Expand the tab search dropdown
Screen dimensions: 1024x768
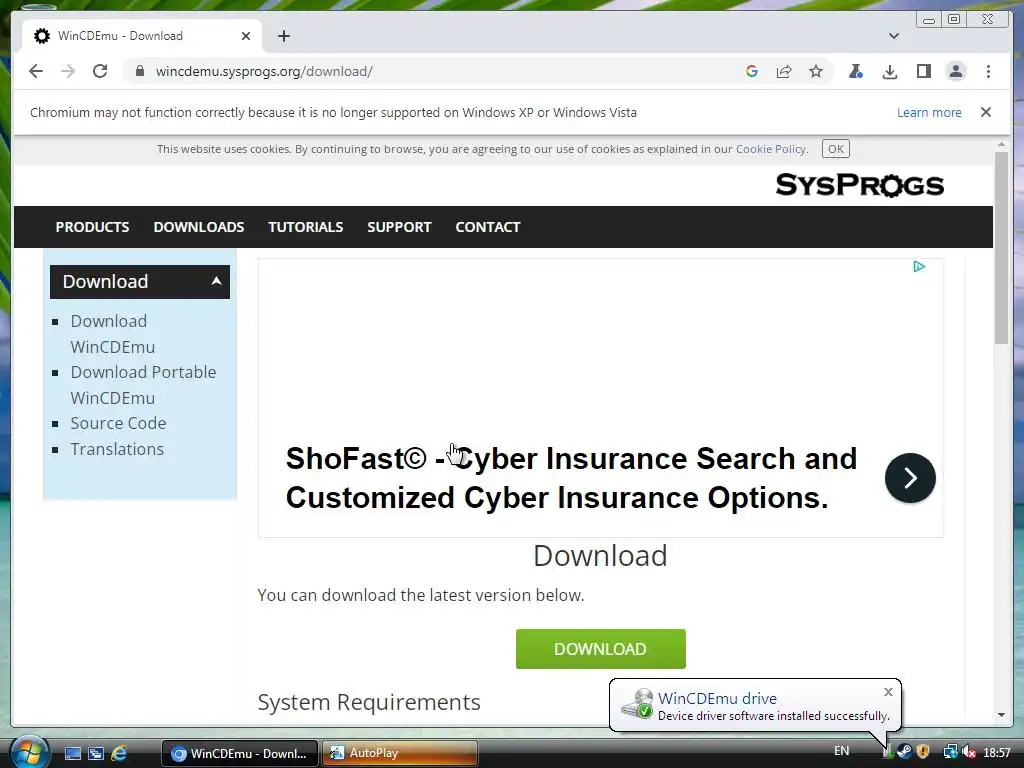tap(893, 36)
